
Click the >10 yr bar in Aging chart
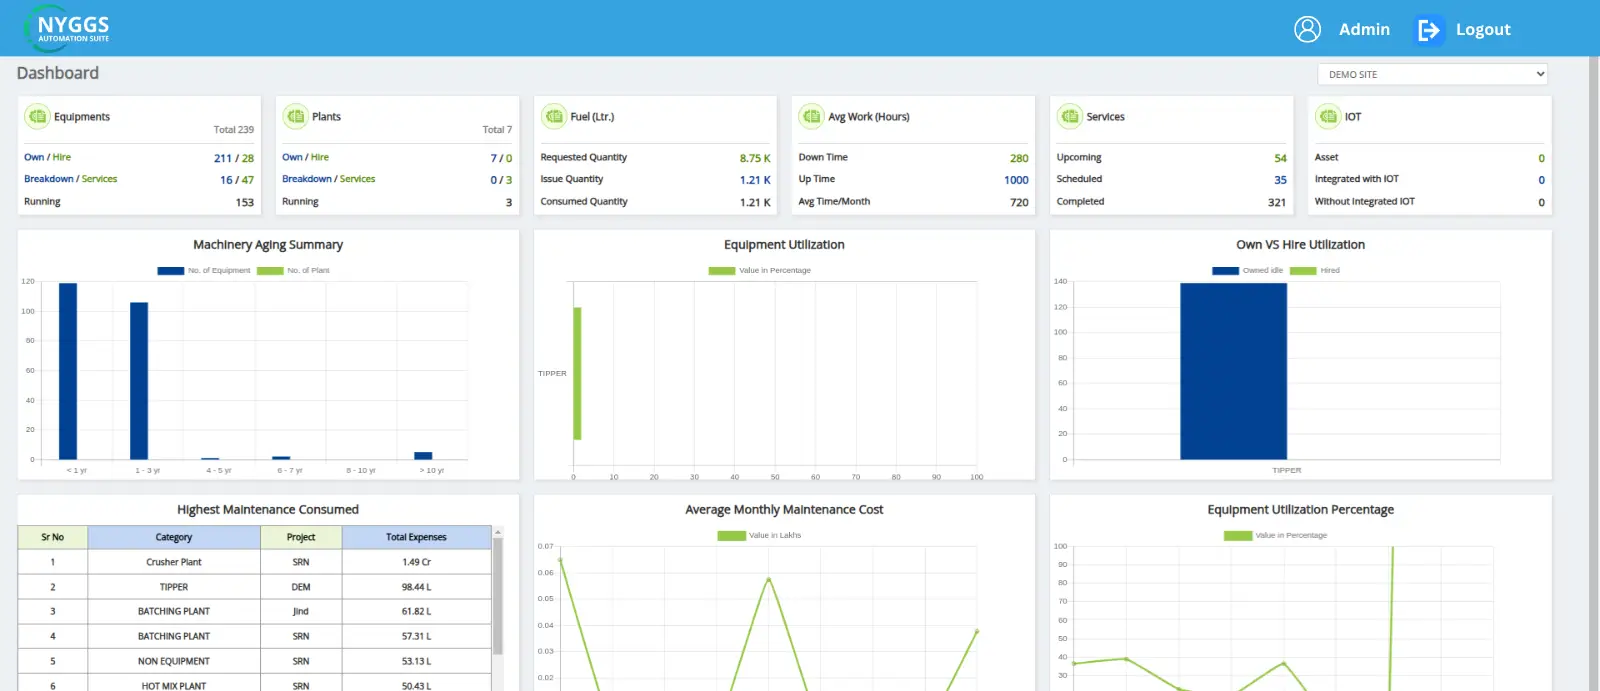423,455
